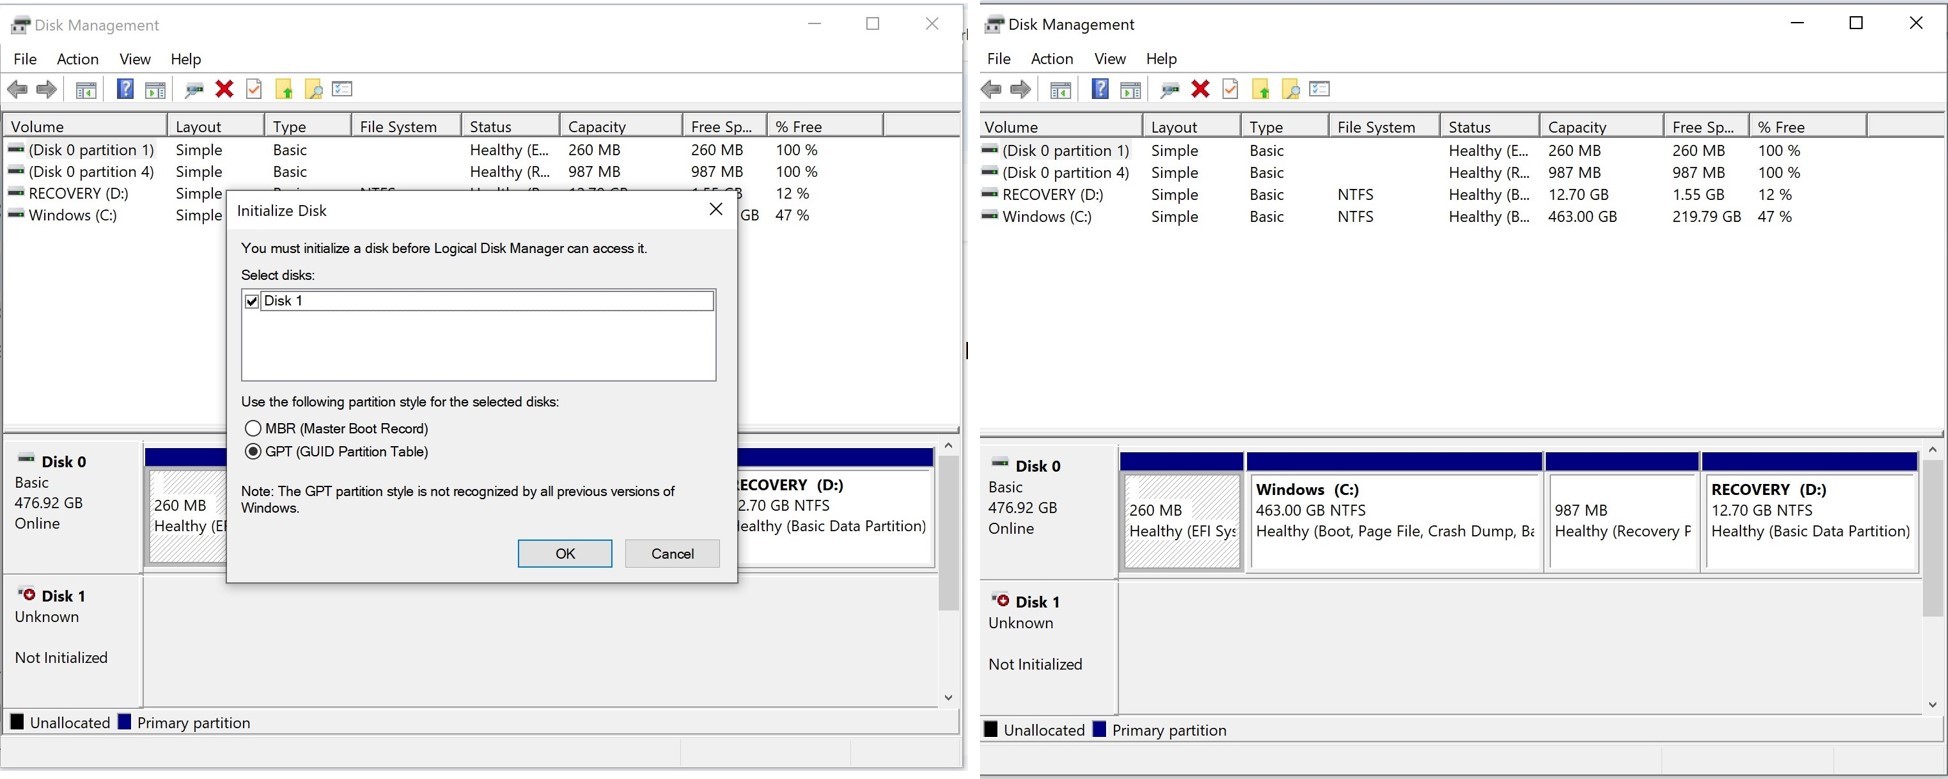The image size is (1948, 779).
Task: Open the View menu in the right window
Action: (1110, 59)
